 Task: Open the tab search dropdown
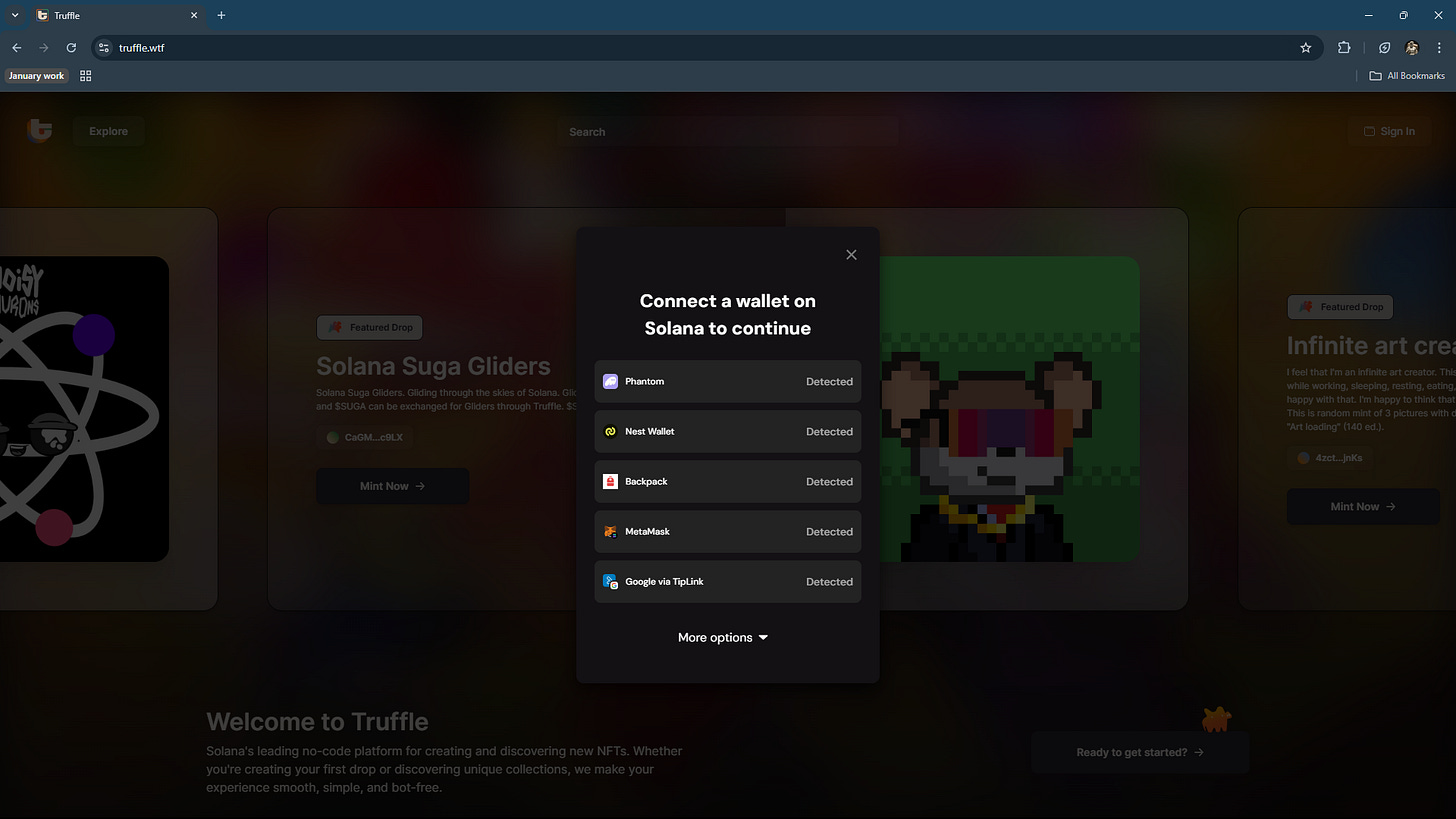tap(14, 15)
